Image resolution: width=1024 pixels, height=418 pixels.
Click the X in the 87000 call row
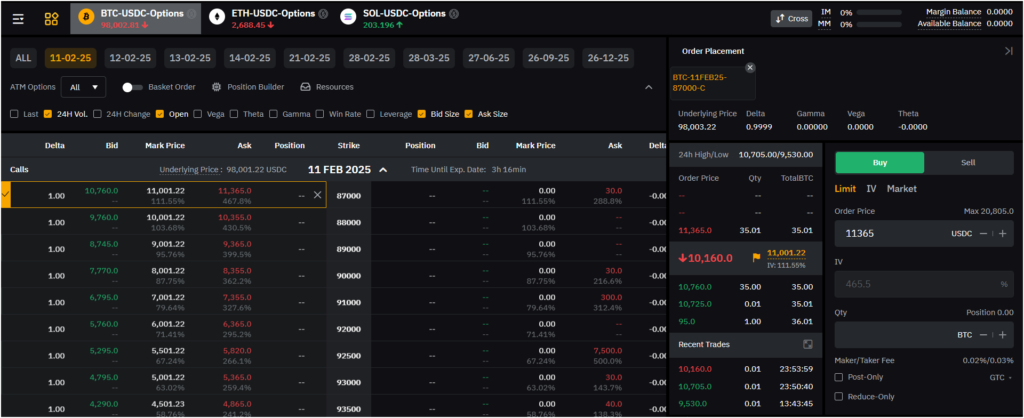pos(317,195)
